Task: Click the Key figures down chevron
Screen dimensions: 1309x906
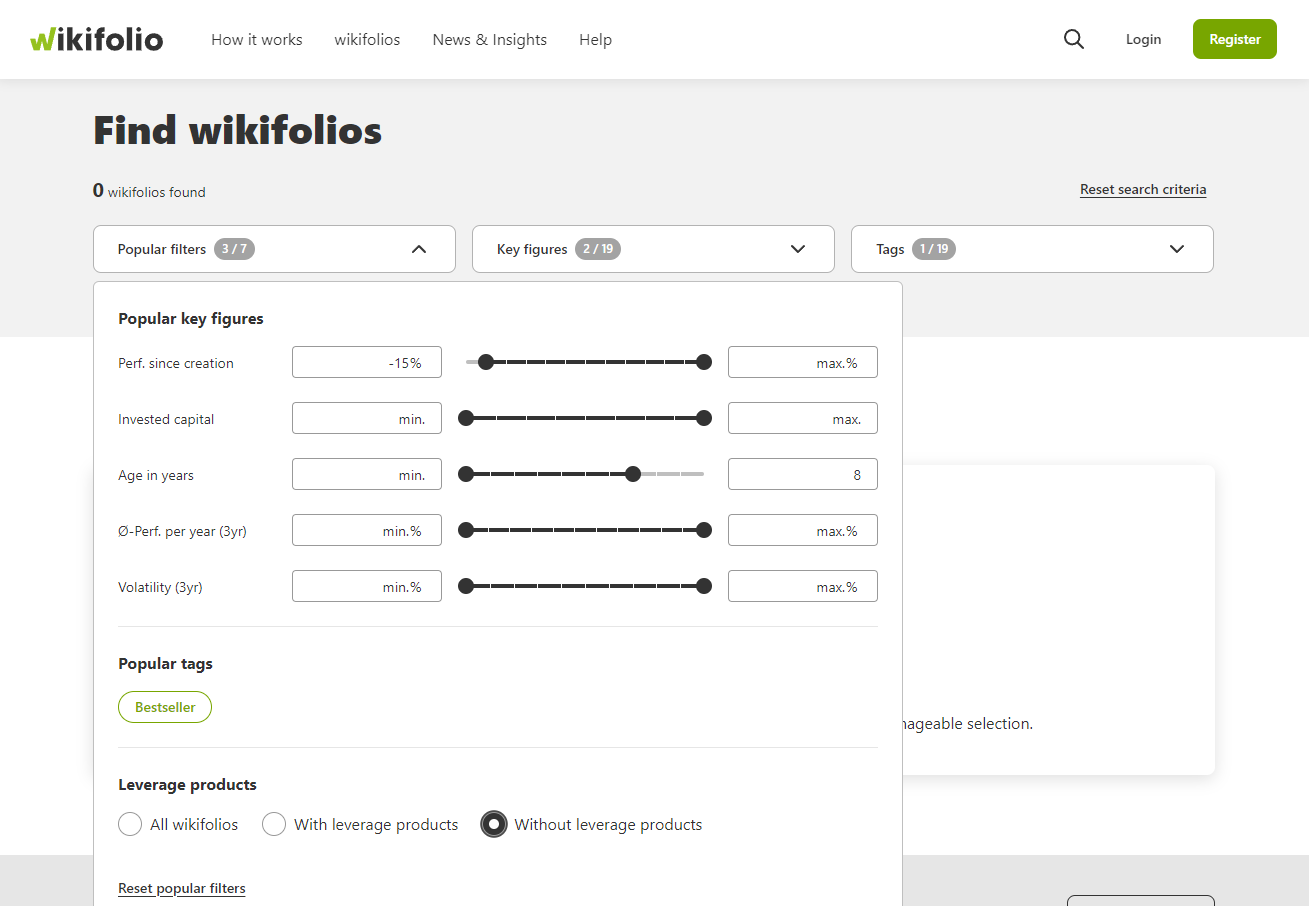Action: pyautogui.click(x=798, y=249)
